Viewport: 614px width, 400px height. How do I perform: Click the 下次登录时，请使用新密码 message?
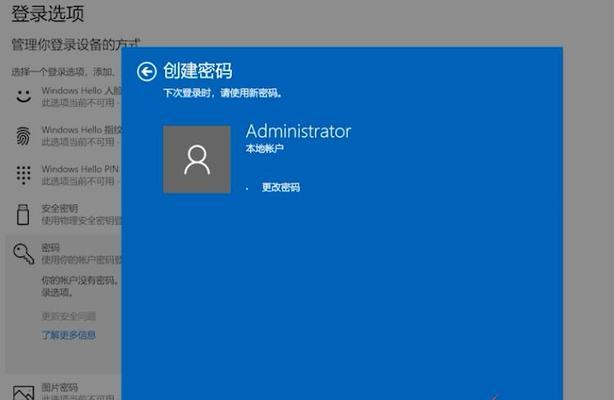click(222, 93)
